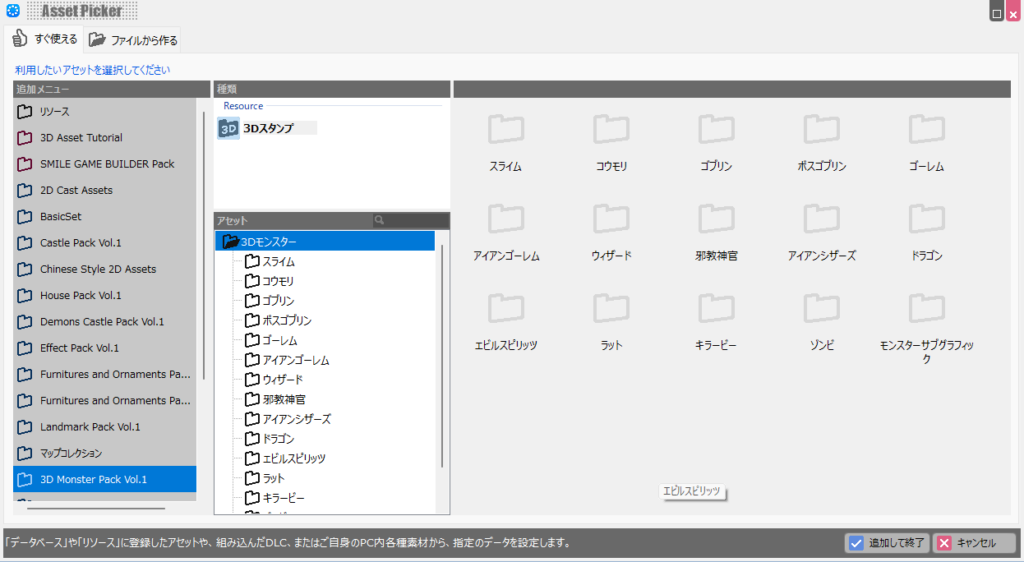Select the ゾンビ folder icon
The image size is (1024, 562).
[821, 309]
